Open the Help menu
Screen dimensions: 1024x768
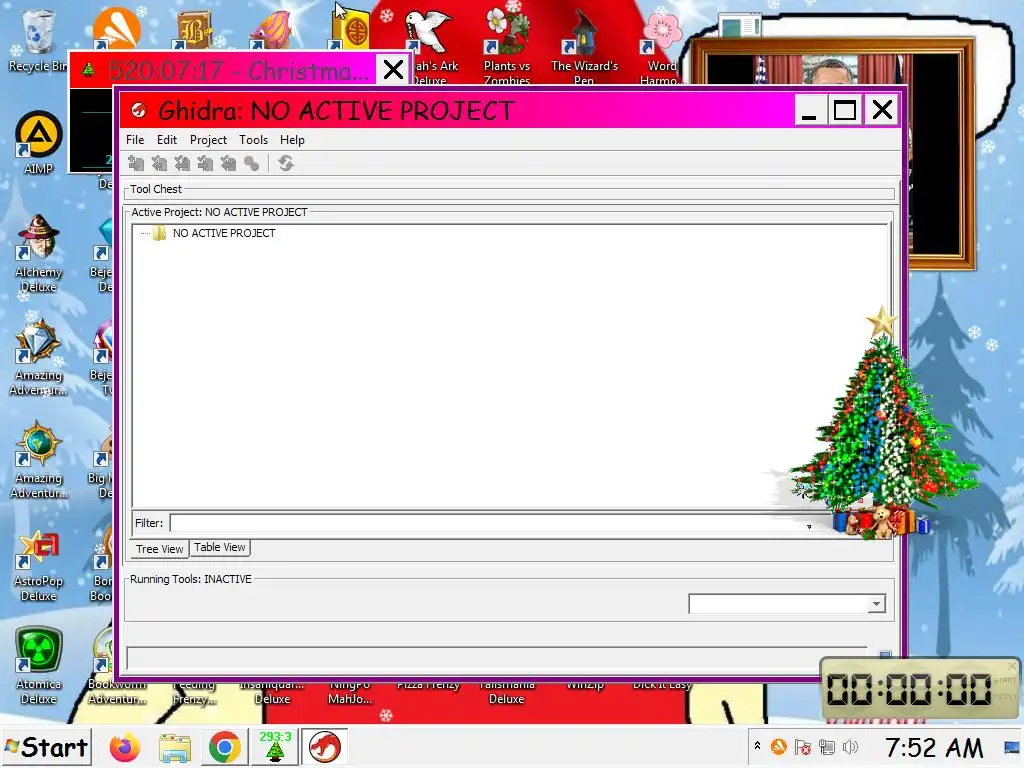[x=292, y=140]
